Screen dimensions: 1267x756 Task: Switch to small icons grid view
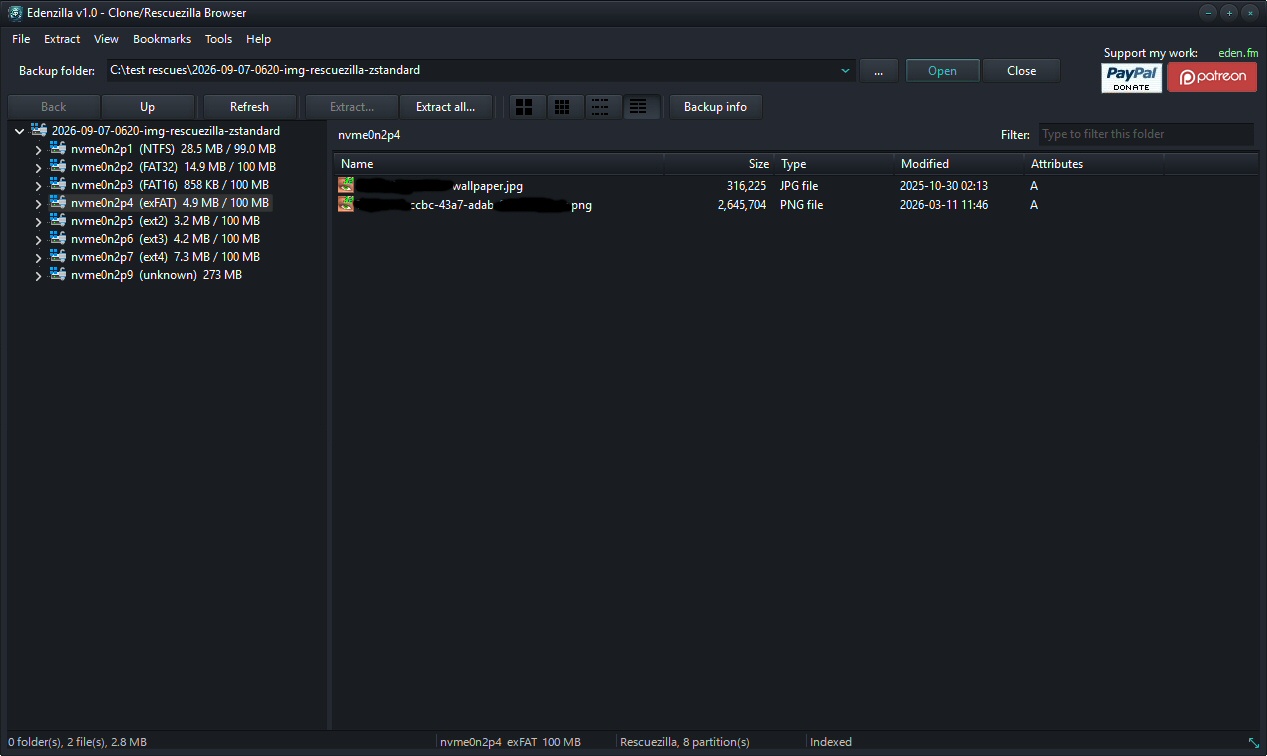point(563,107)
